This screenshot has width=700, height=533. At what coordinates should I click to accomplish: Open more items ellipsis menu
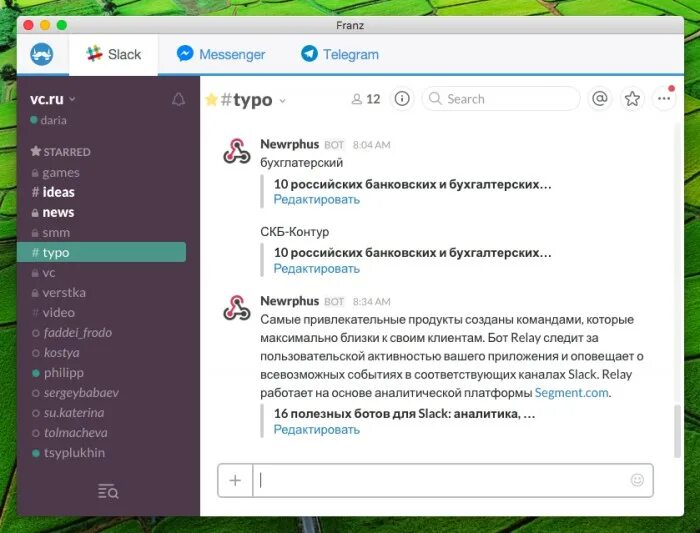(664, 98)
